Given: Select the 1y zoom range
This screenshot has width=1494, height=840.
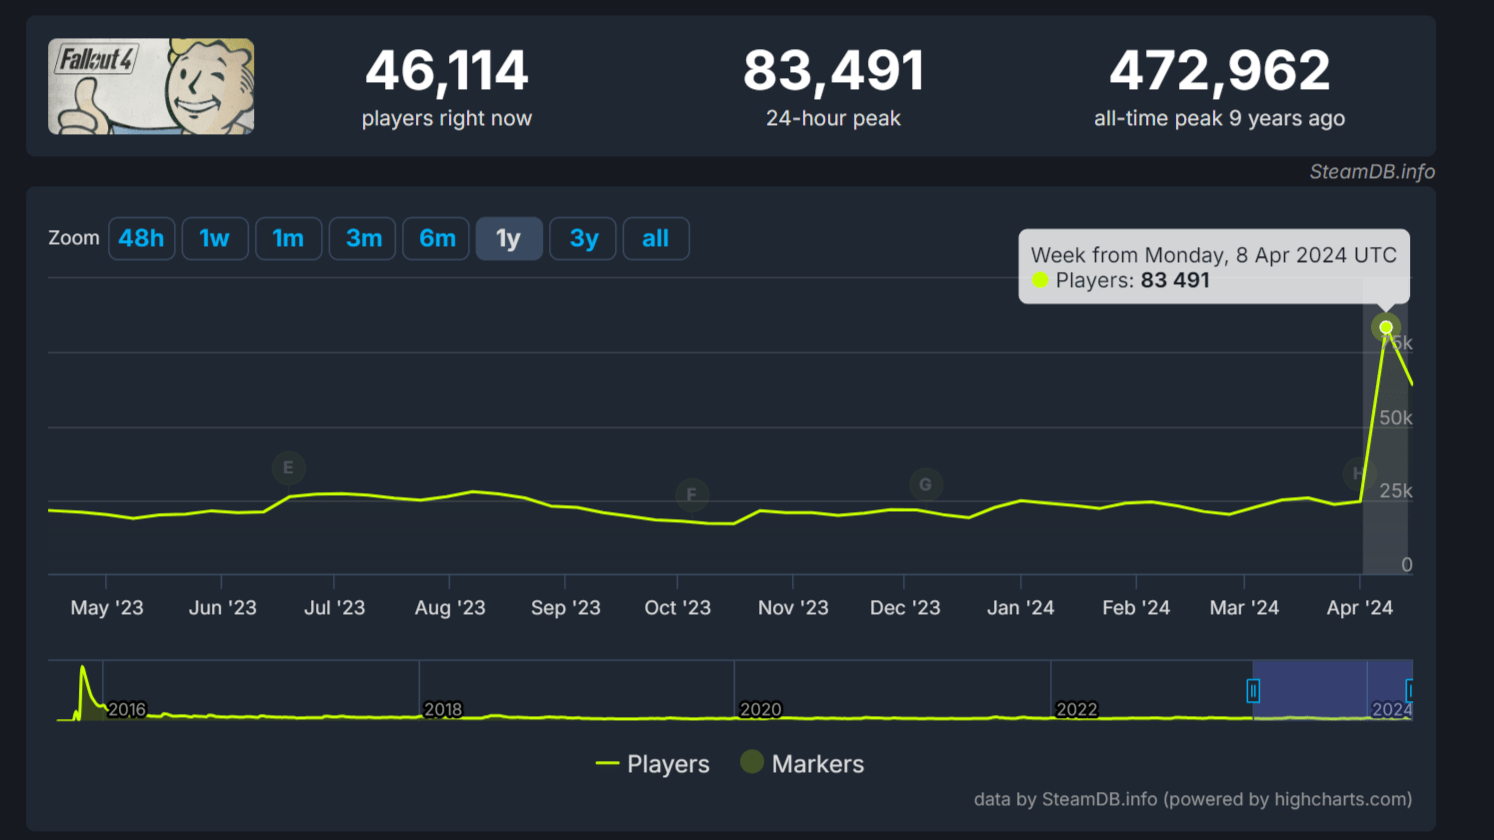Looking at the screenshot, I should tap(509, 239).
